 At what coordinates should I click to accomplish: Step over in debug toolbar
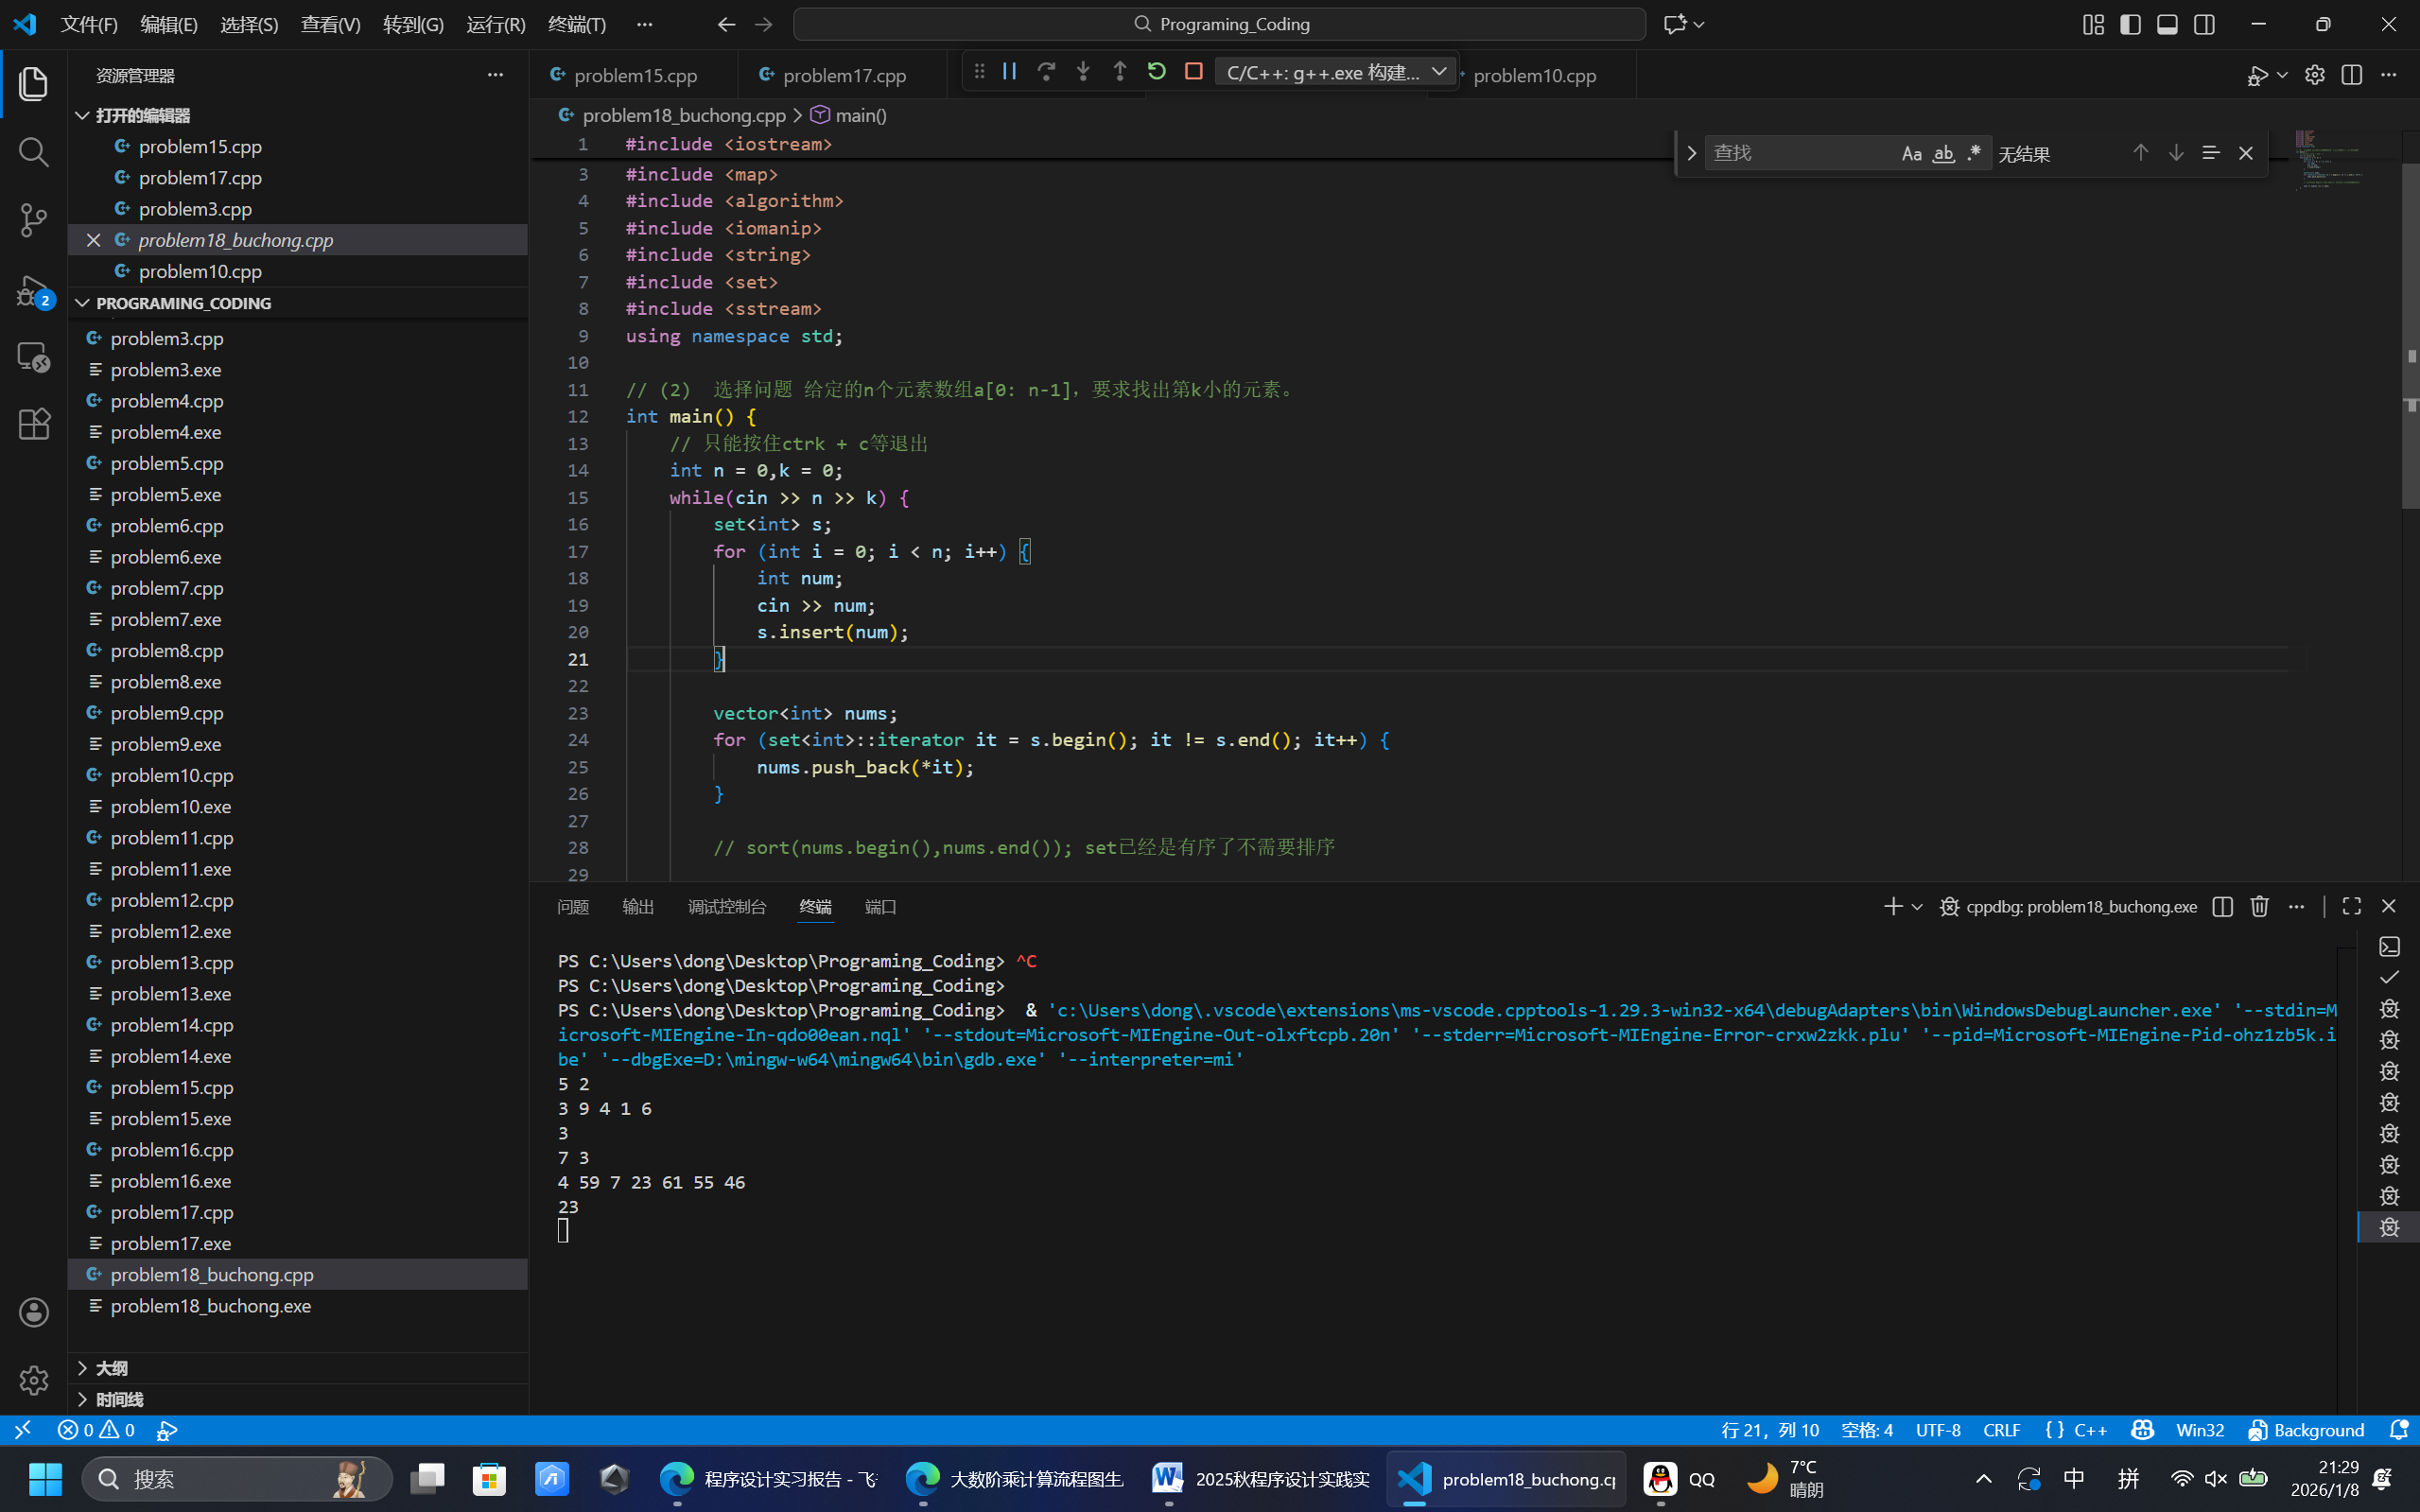tap(1046, 72)
